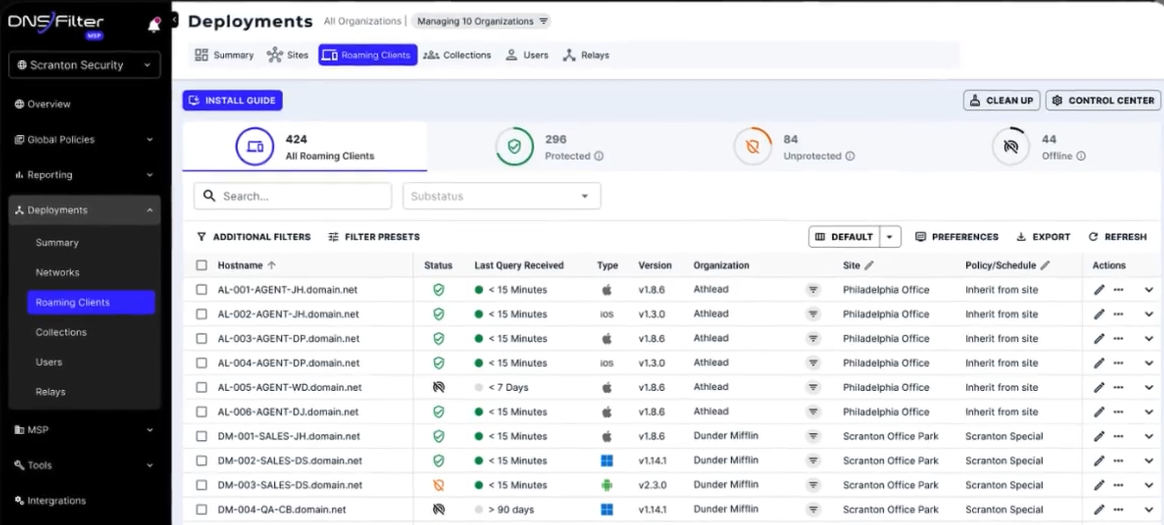This screenshot has height=525, width=1164.
Task: Sort by Hostname using the arrow
Action: [x=271, y=265]
